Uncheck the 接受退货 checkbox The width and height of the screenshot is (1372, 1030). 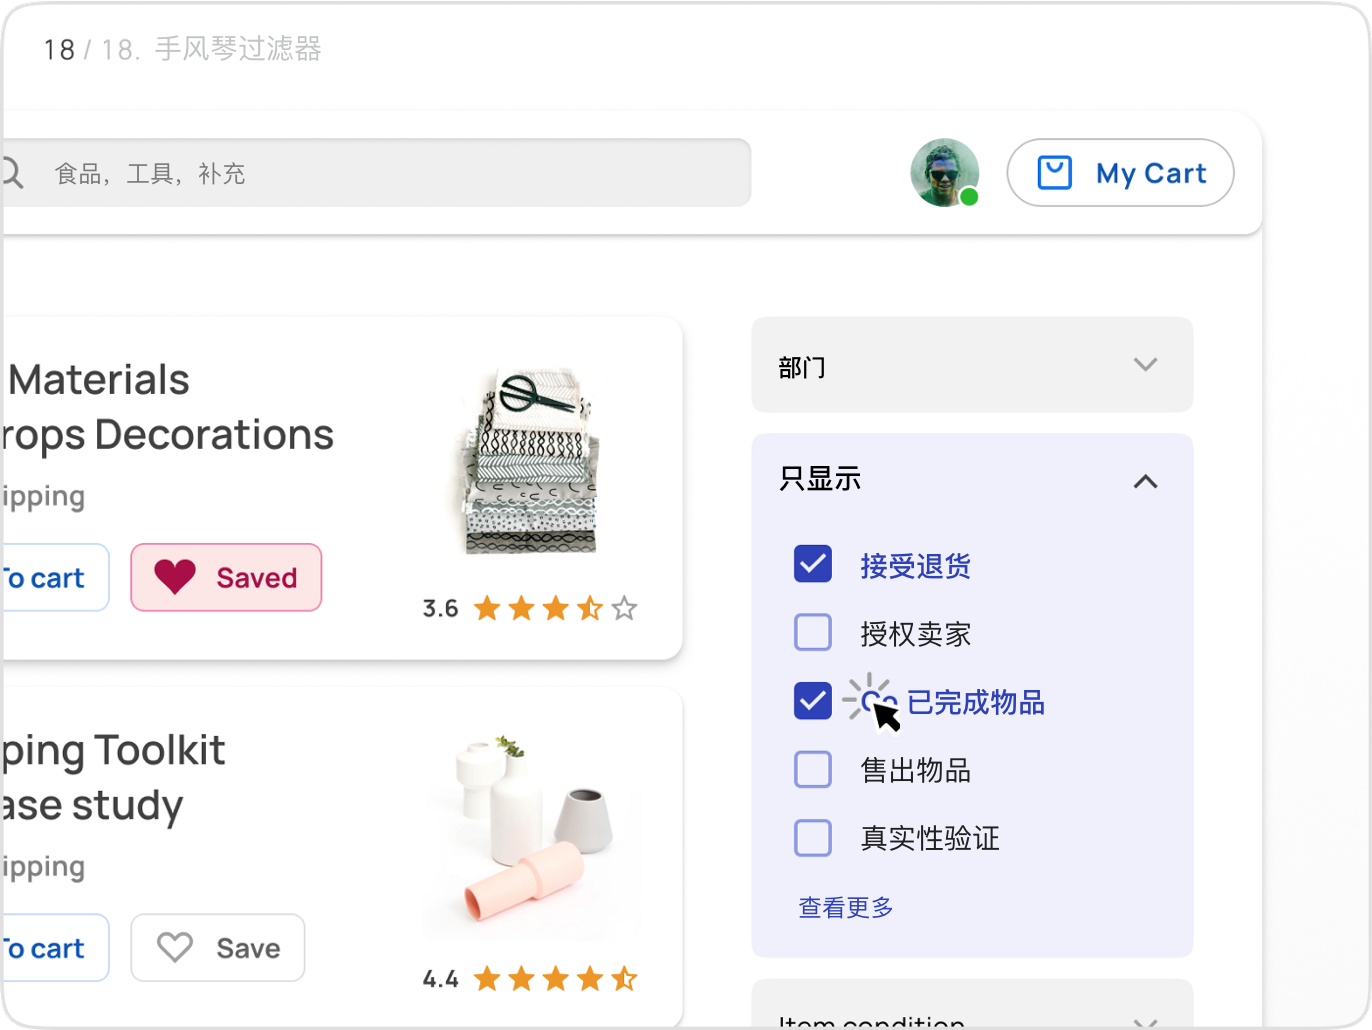point(813,564)
